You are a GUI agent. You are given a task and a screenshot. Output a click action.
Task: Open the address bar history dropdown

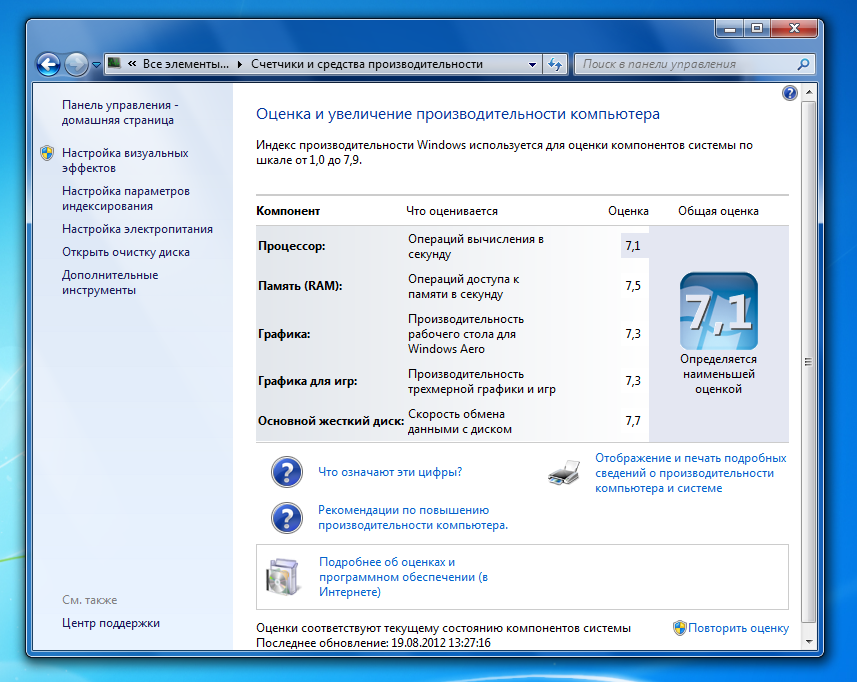click(x=532, y=64)
